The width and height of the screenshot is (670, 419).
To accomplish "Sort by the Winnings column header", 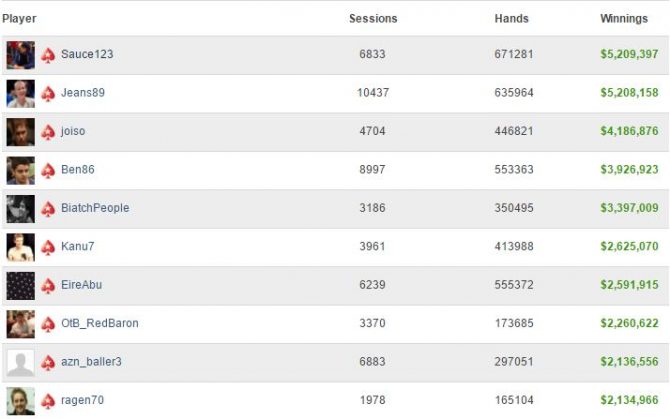I will point(624,18).
